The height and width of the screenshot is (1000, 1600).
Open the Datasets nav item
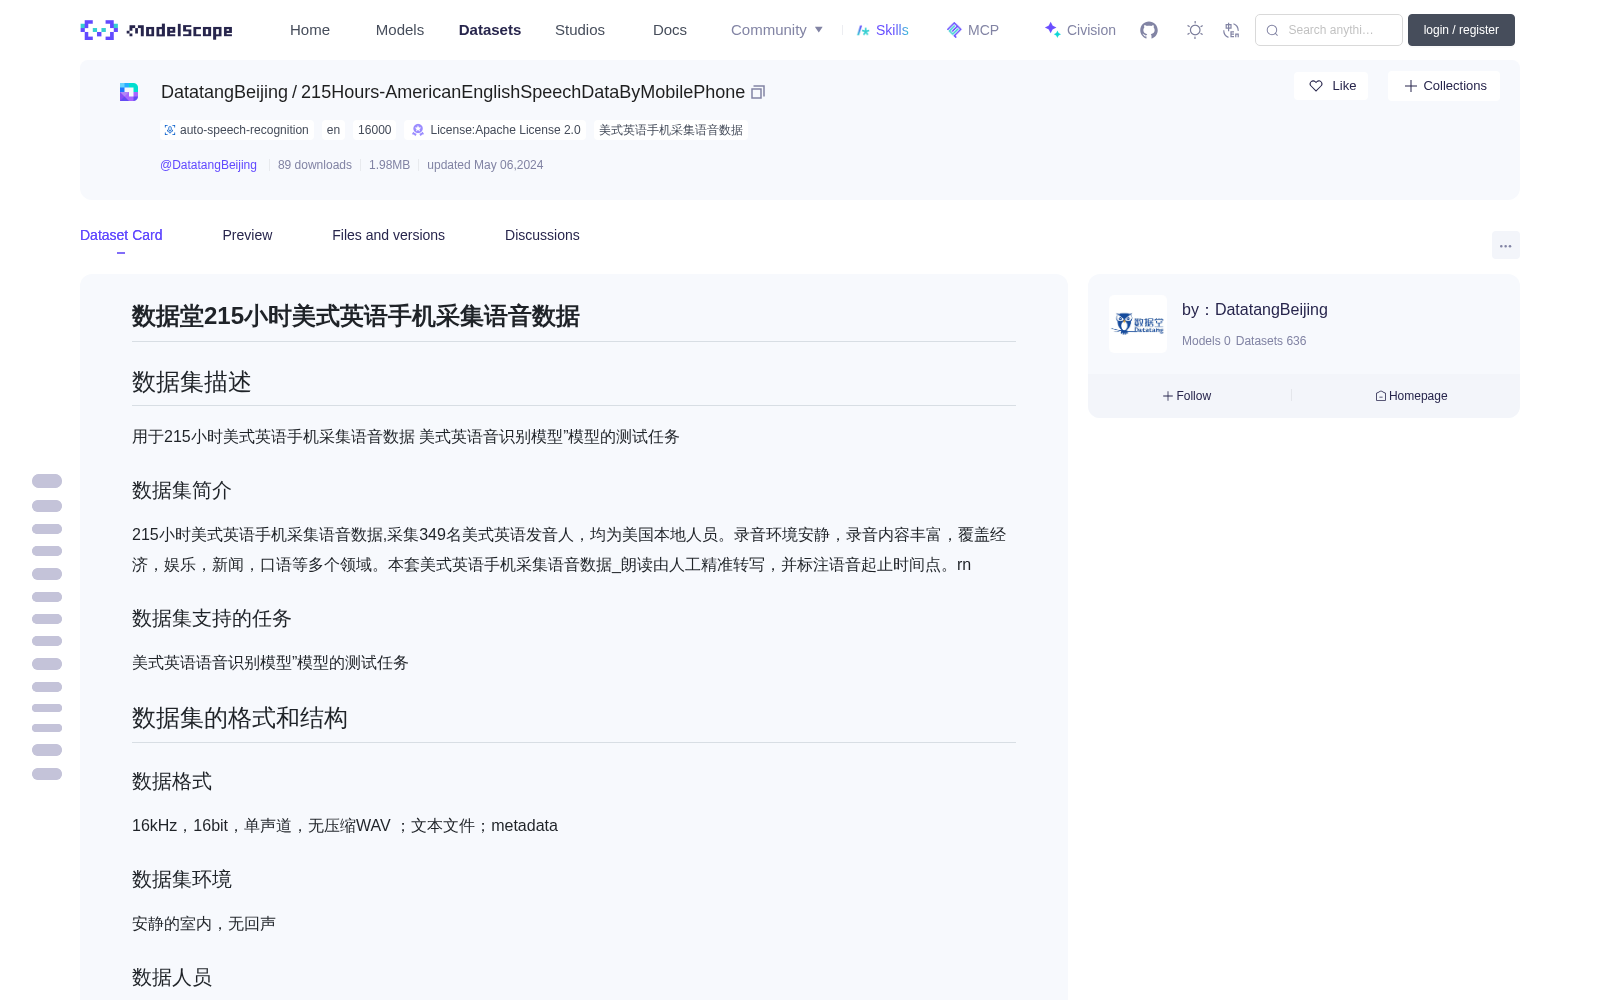(490, 30)
